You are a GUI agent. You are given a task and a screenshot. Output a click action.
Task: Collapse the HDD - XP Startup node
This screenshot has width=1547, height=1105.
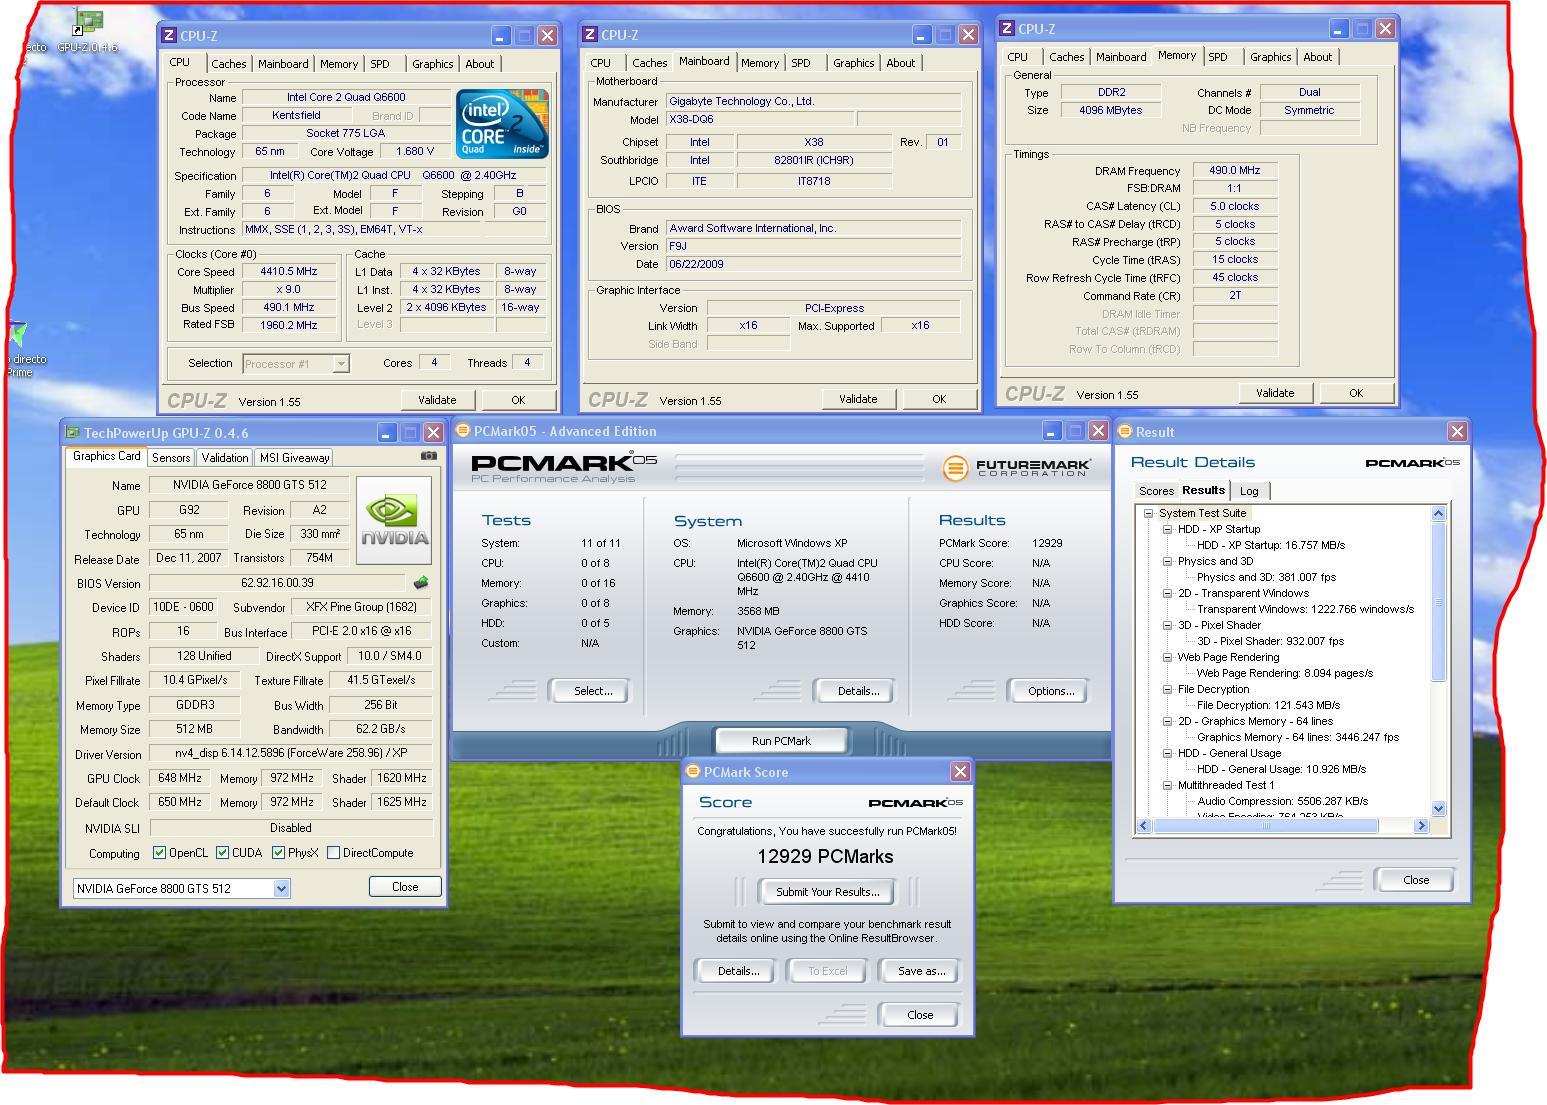point(1167,529)
